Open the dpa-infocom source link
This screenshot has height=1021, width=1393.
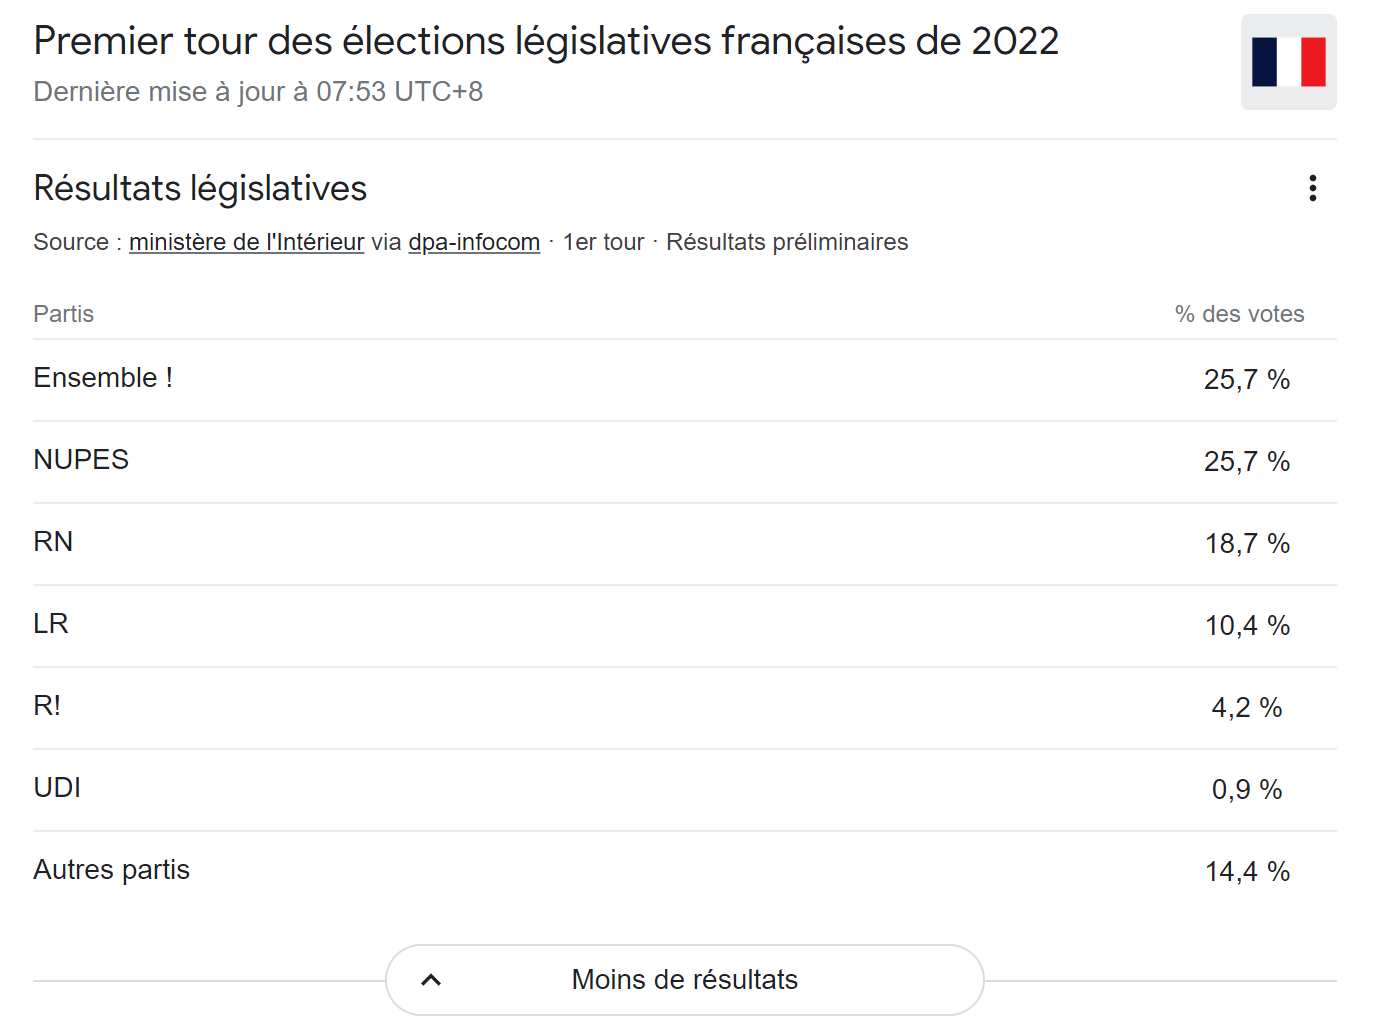point(474,242)
